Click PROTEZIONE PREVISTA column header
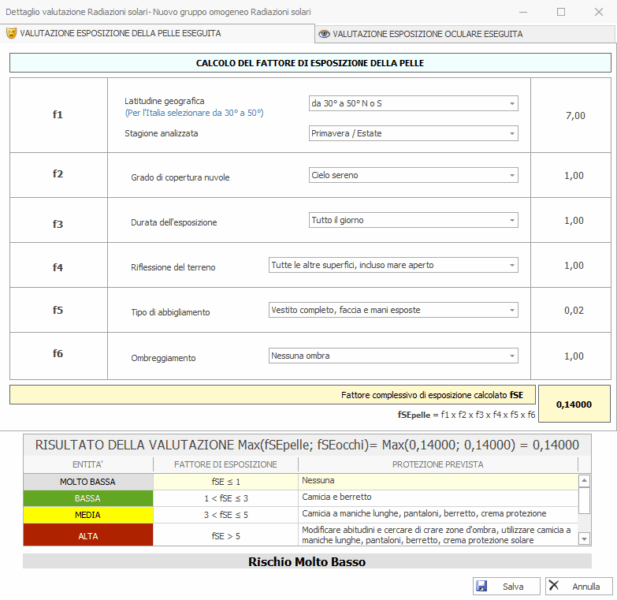This screenshot has height=600, width=617. (x=438, y=465)
